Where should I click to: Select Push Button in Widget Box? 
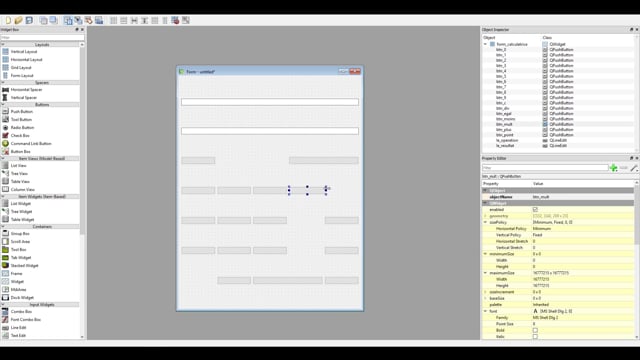tap(22, 111)
